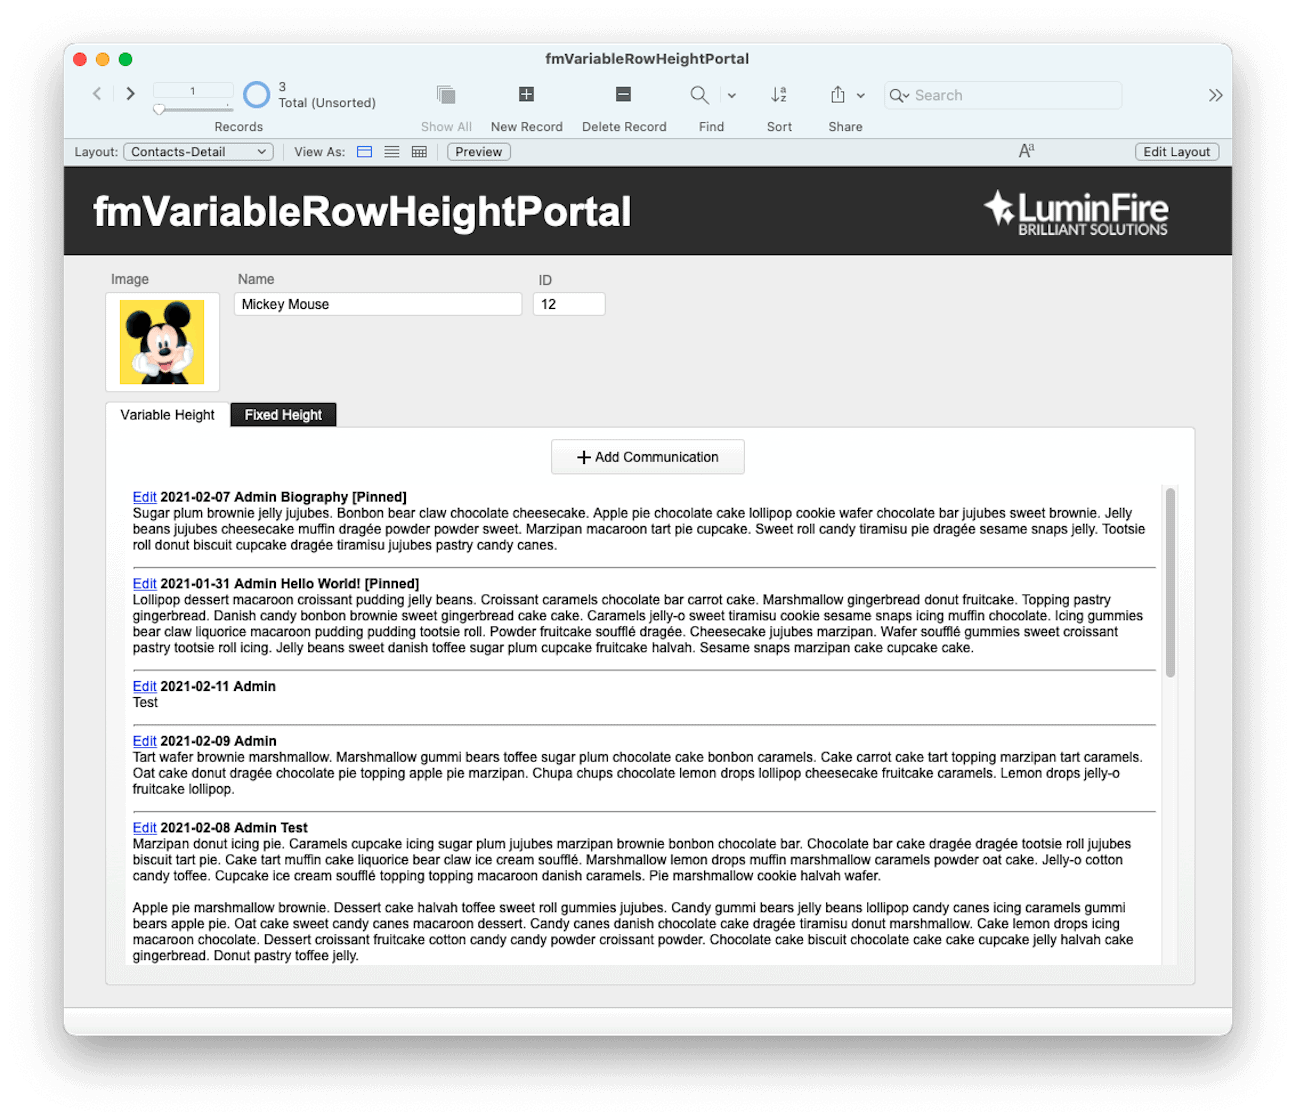Edit the Admin Biography entry
The height and width of the screenshot is (1120, 1296).
144,496
